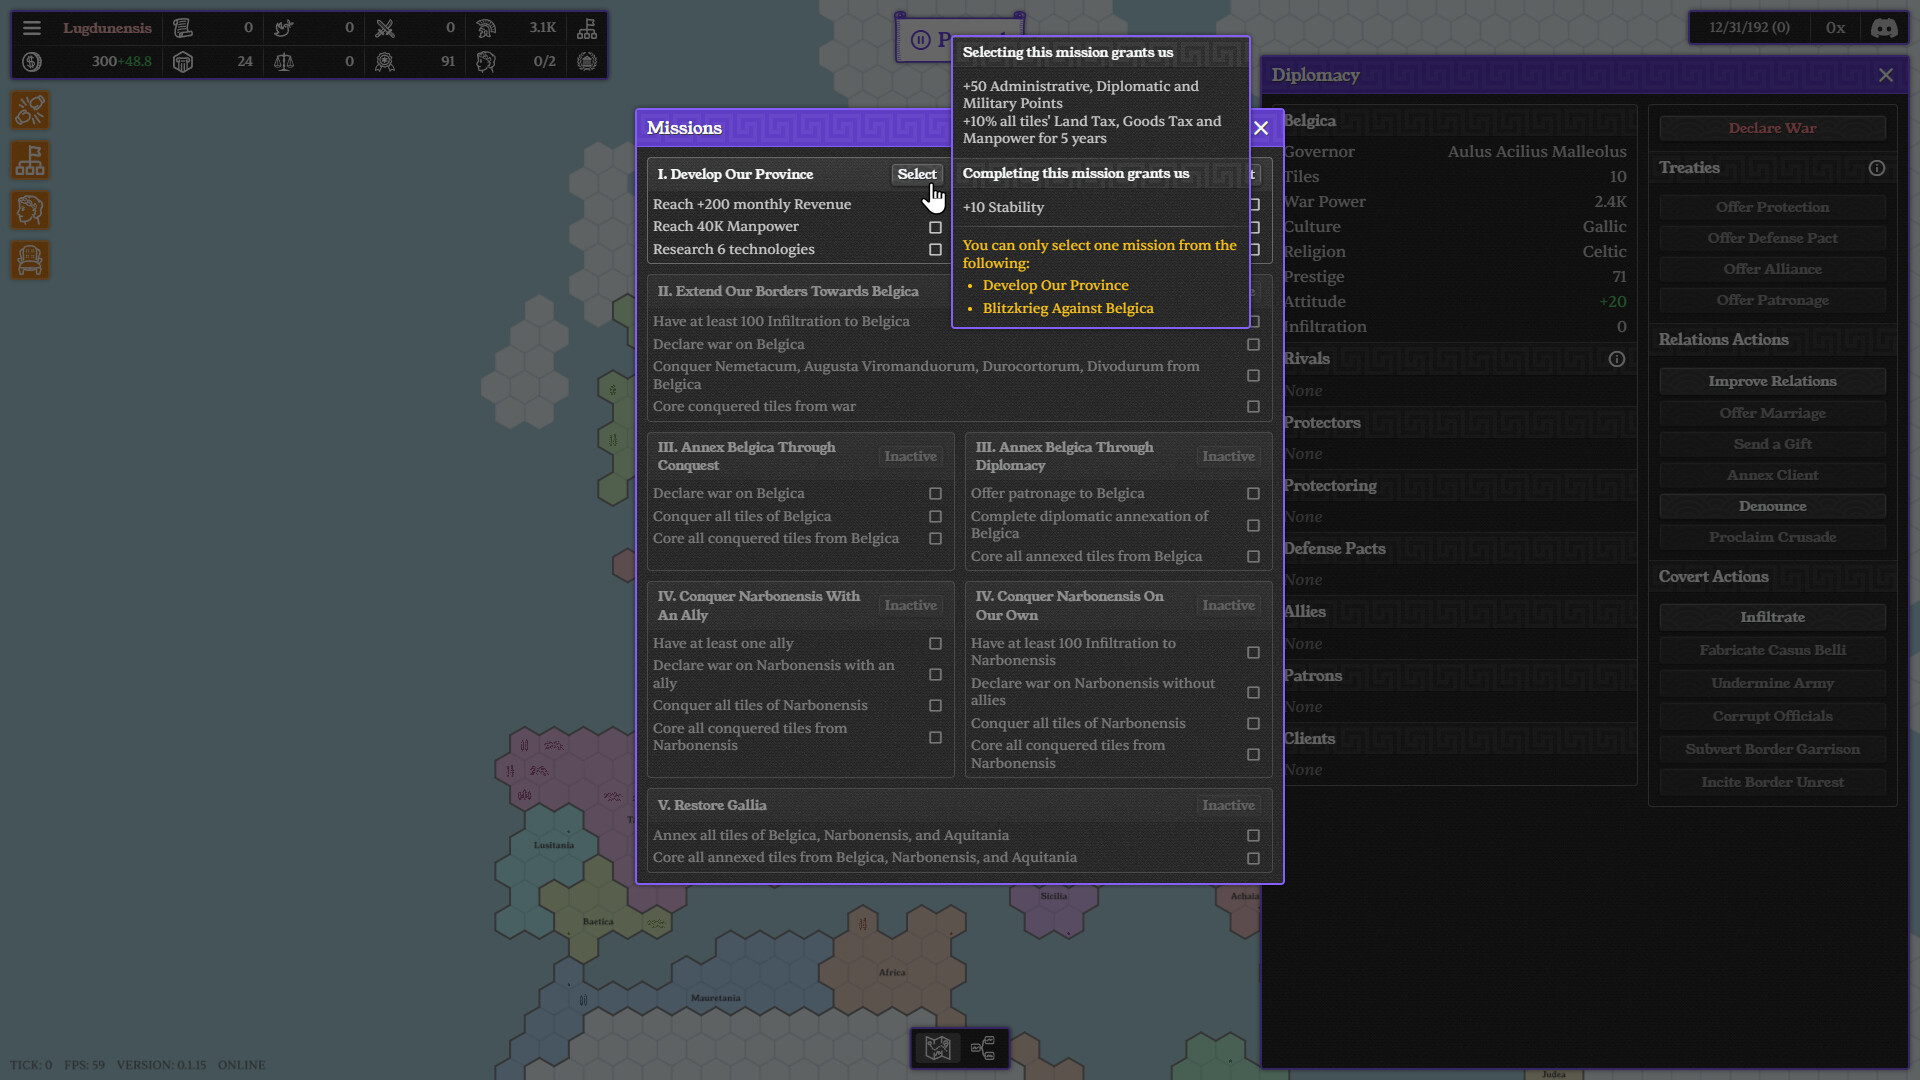Click the Infiltrate covert action
Viewport: 1920px width, 1080px height.
click(1772, 616)
